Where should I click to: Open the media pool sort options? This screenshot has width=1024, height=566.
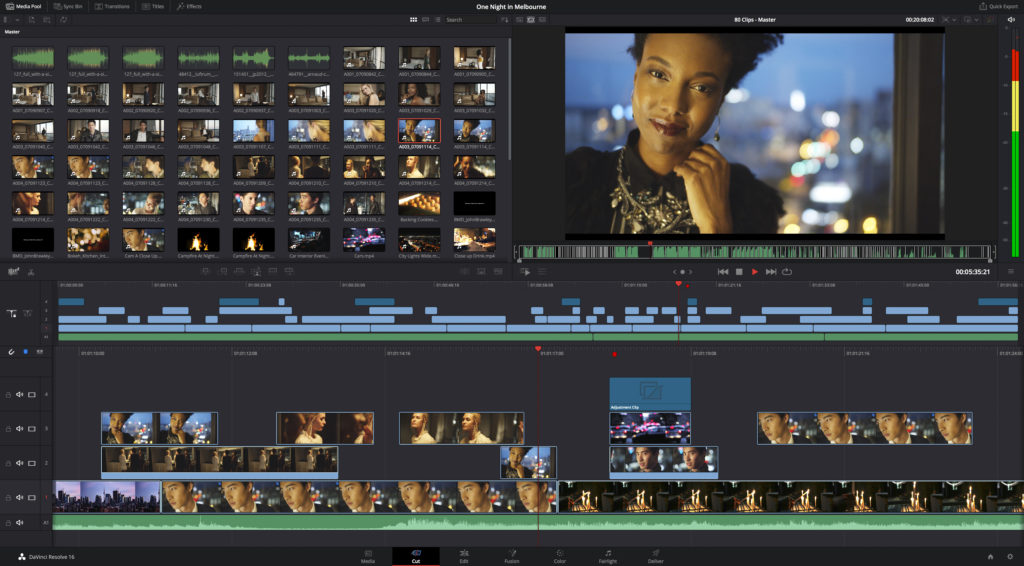pos(504,20)
